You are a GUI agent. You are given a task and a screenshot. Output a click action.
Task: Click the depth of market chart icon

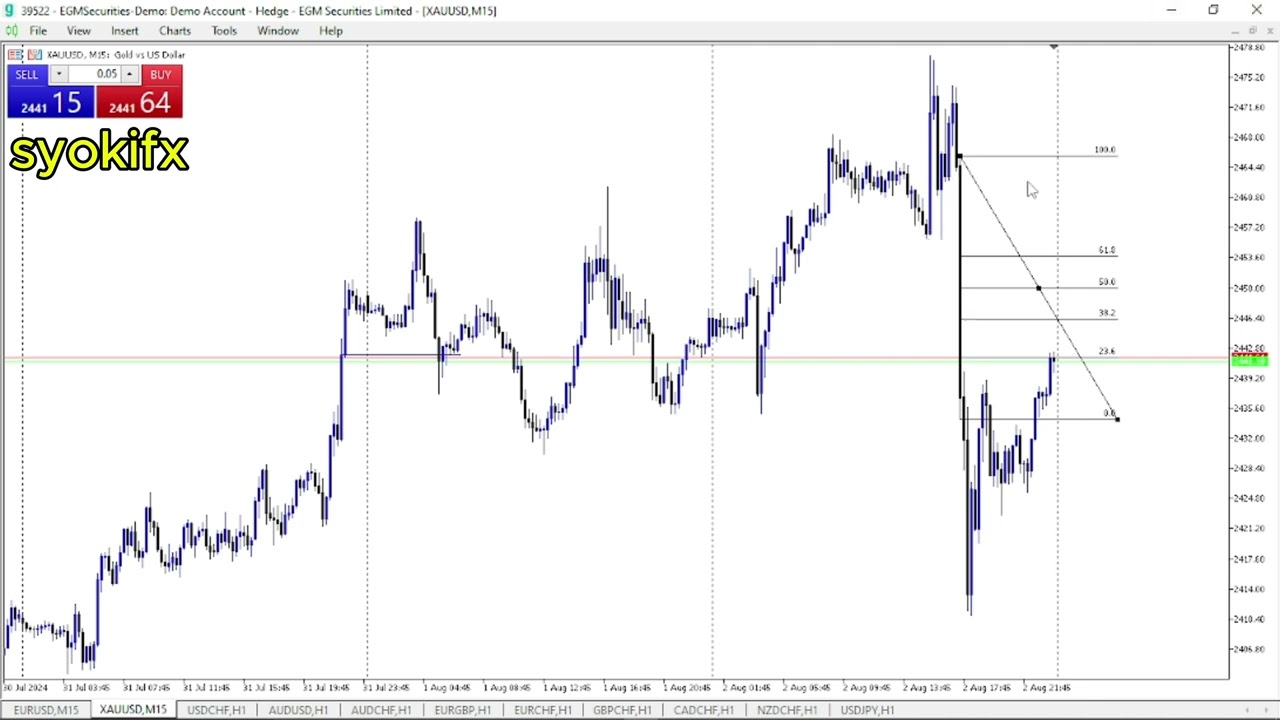click(34, 55)
